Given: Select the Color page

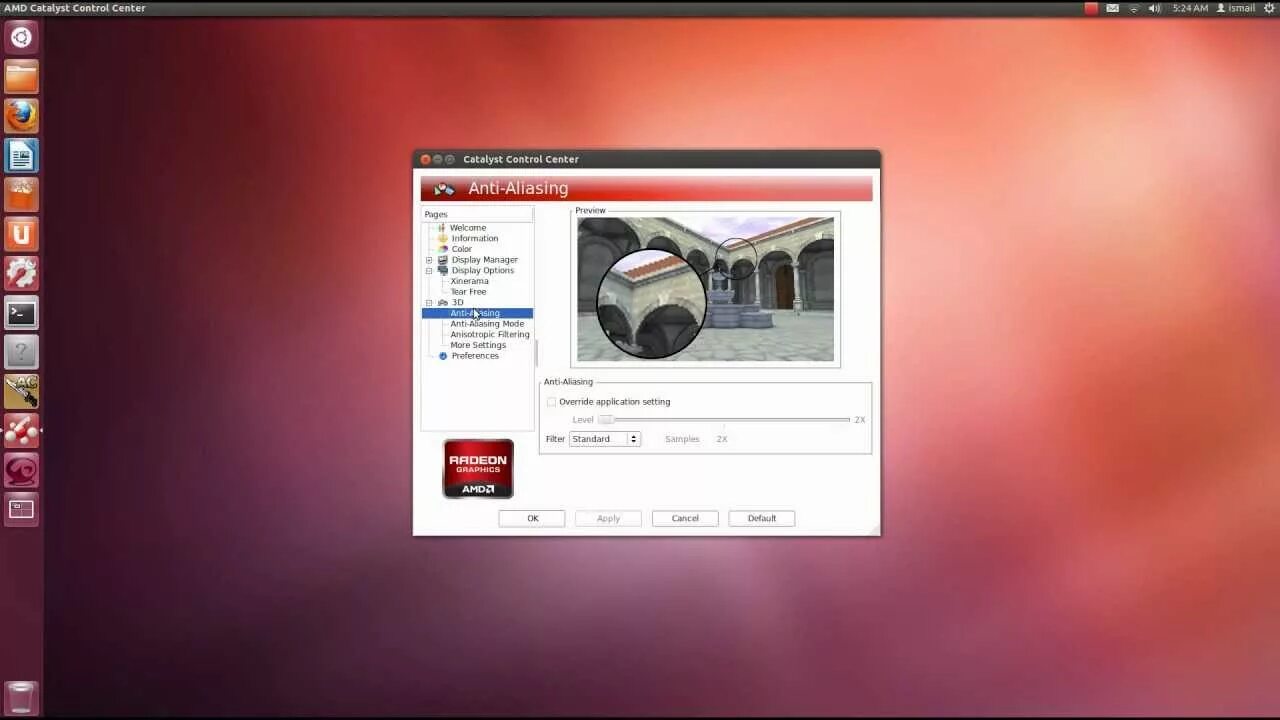Looking at the screenshot, I should (x=461, y=249).
